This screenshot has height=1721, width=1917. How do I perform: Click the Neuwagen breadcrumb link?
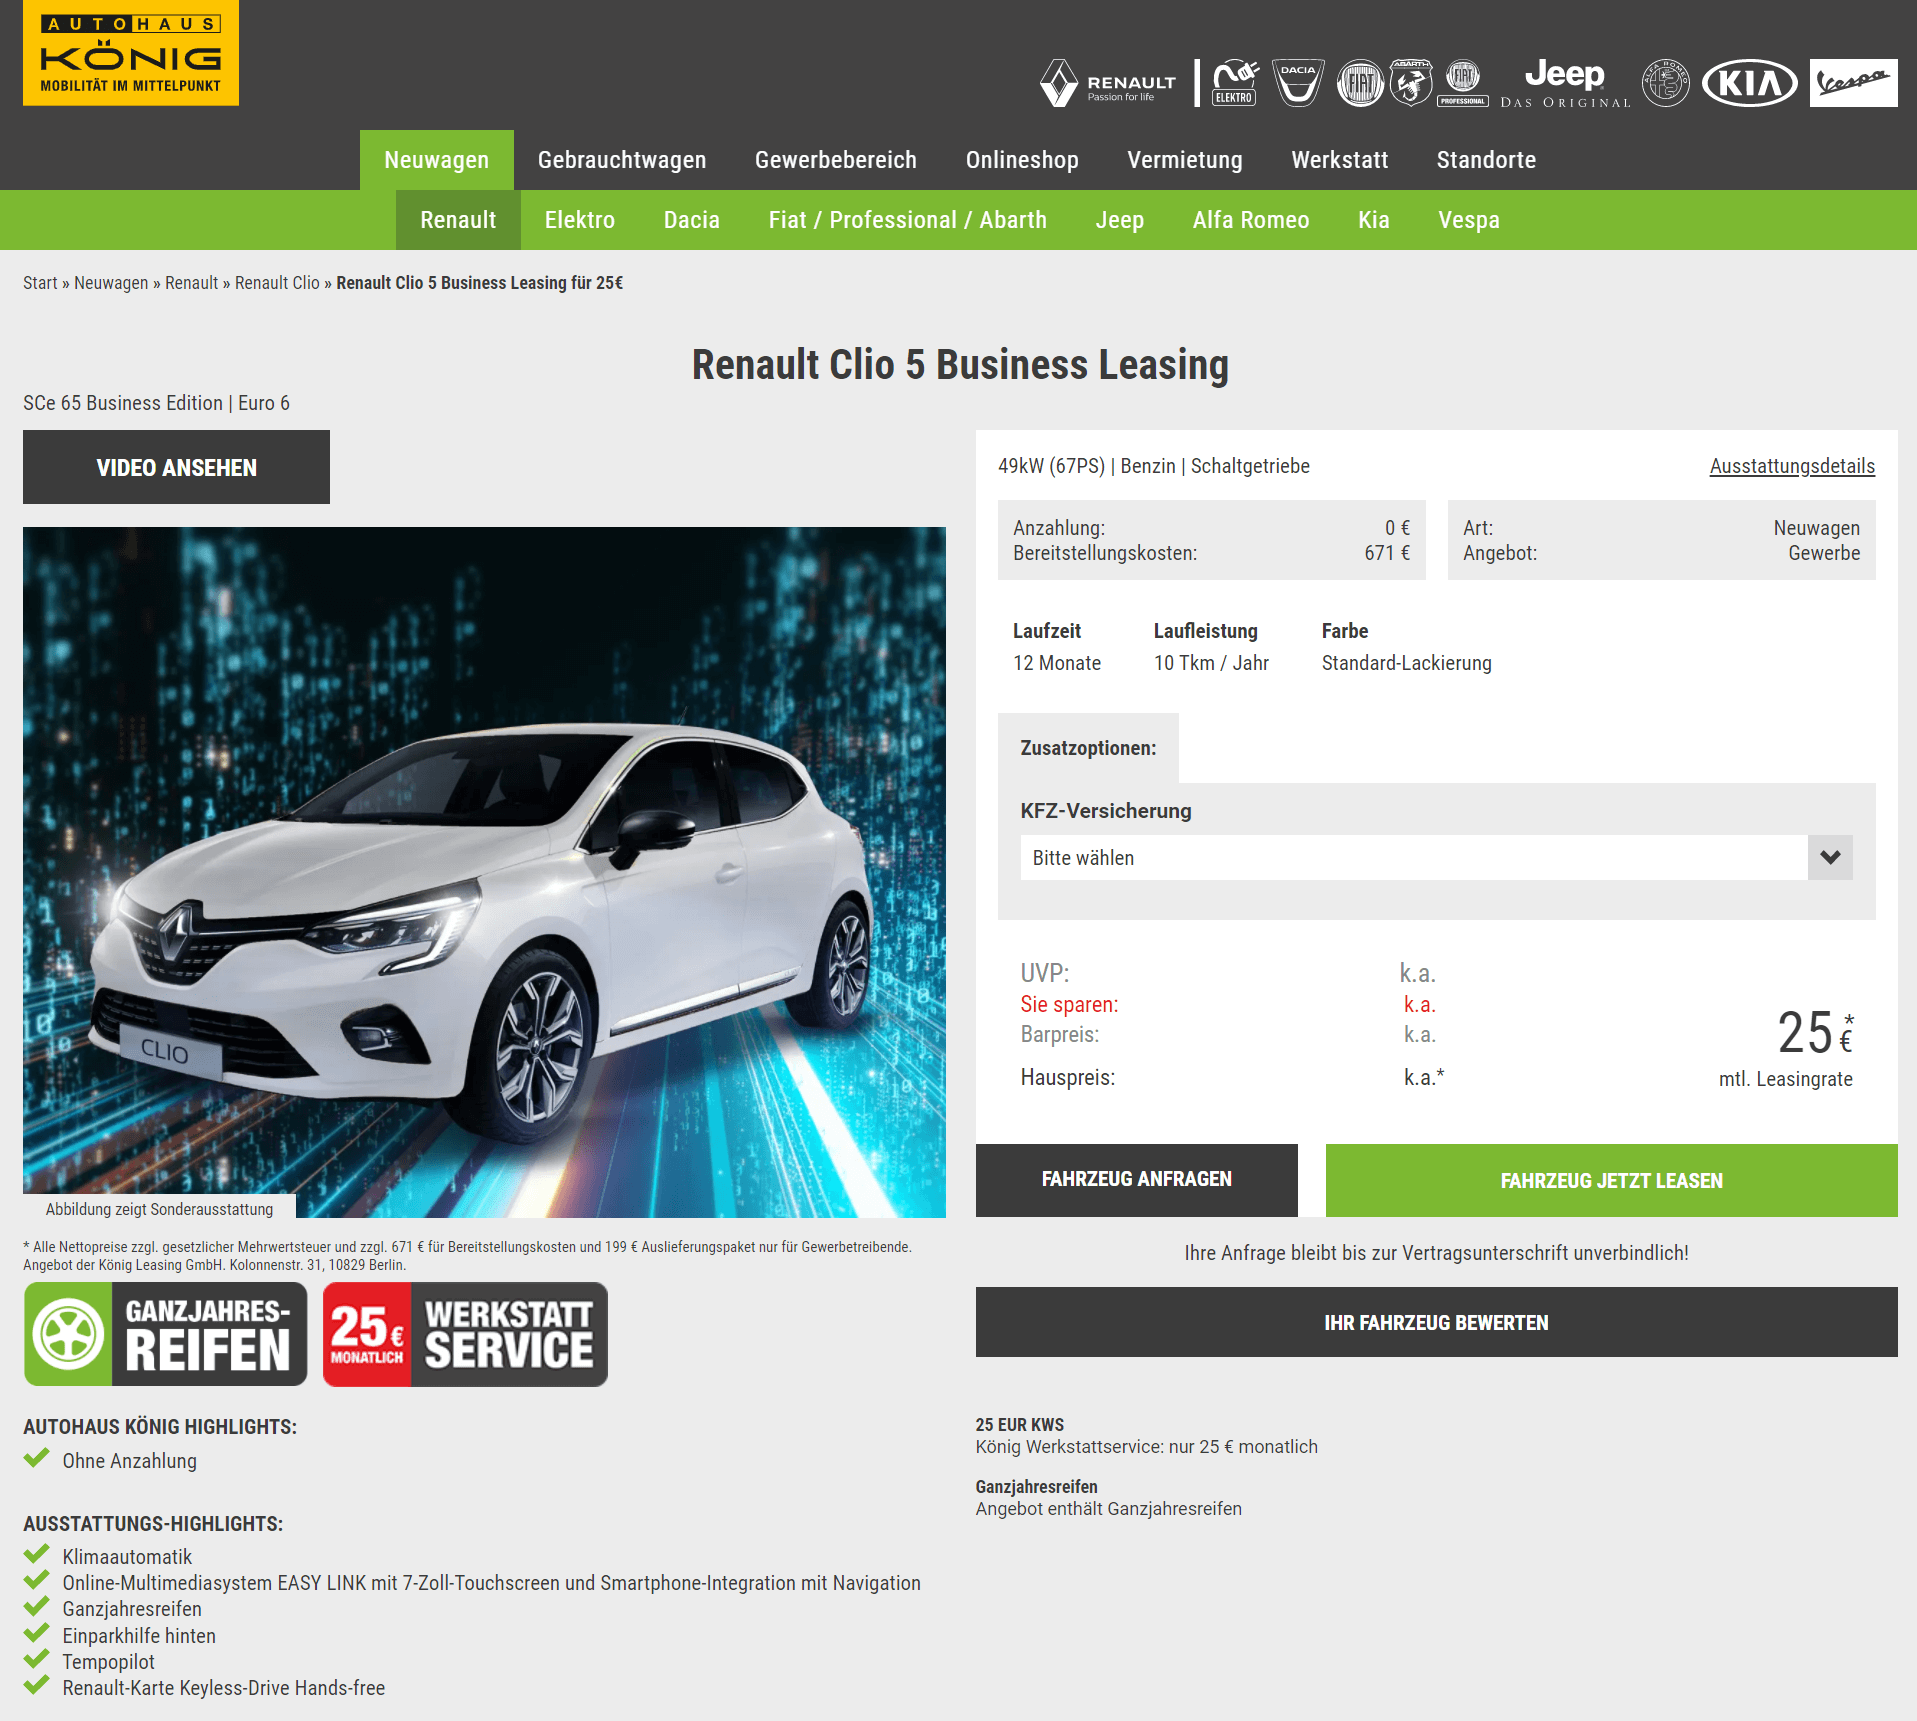(111, 283)
